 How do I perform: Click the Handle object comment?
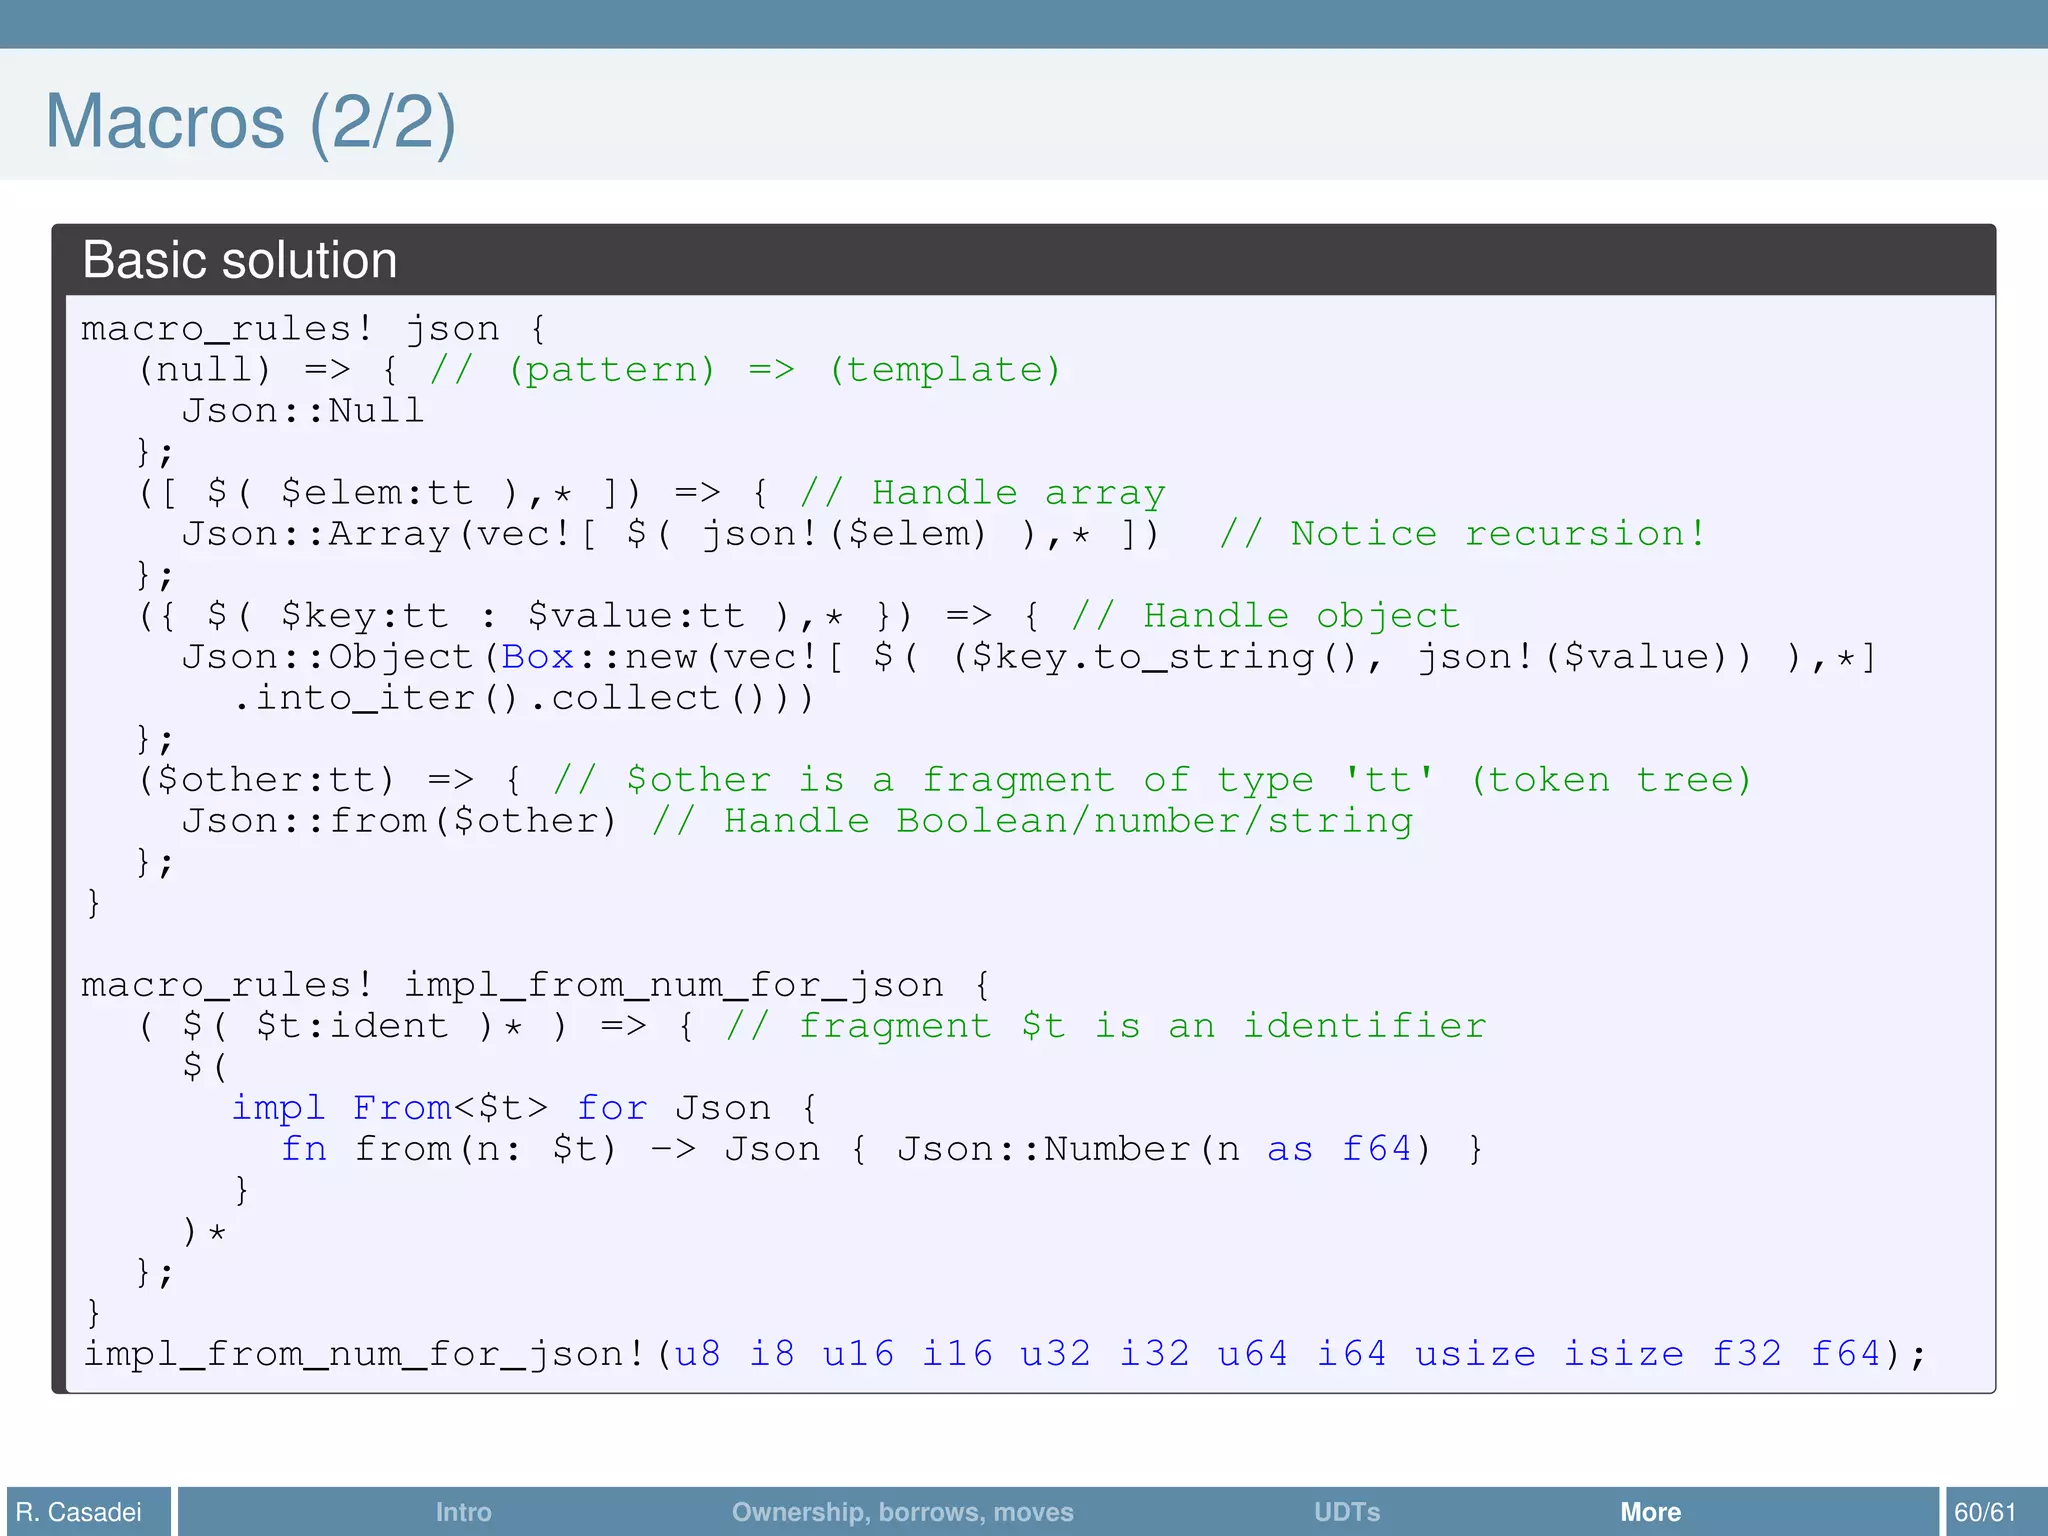click(1265, 615)
